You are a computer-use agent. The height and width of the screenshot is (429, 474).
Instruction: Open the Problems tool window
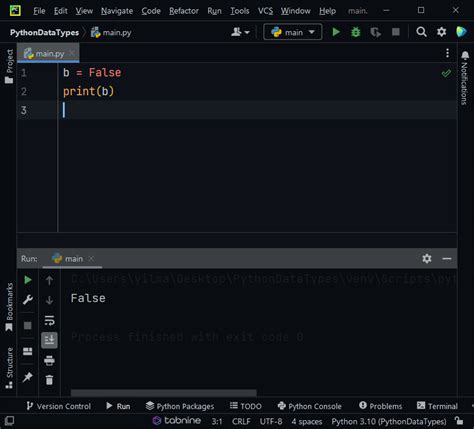click(x=380, y=406)
